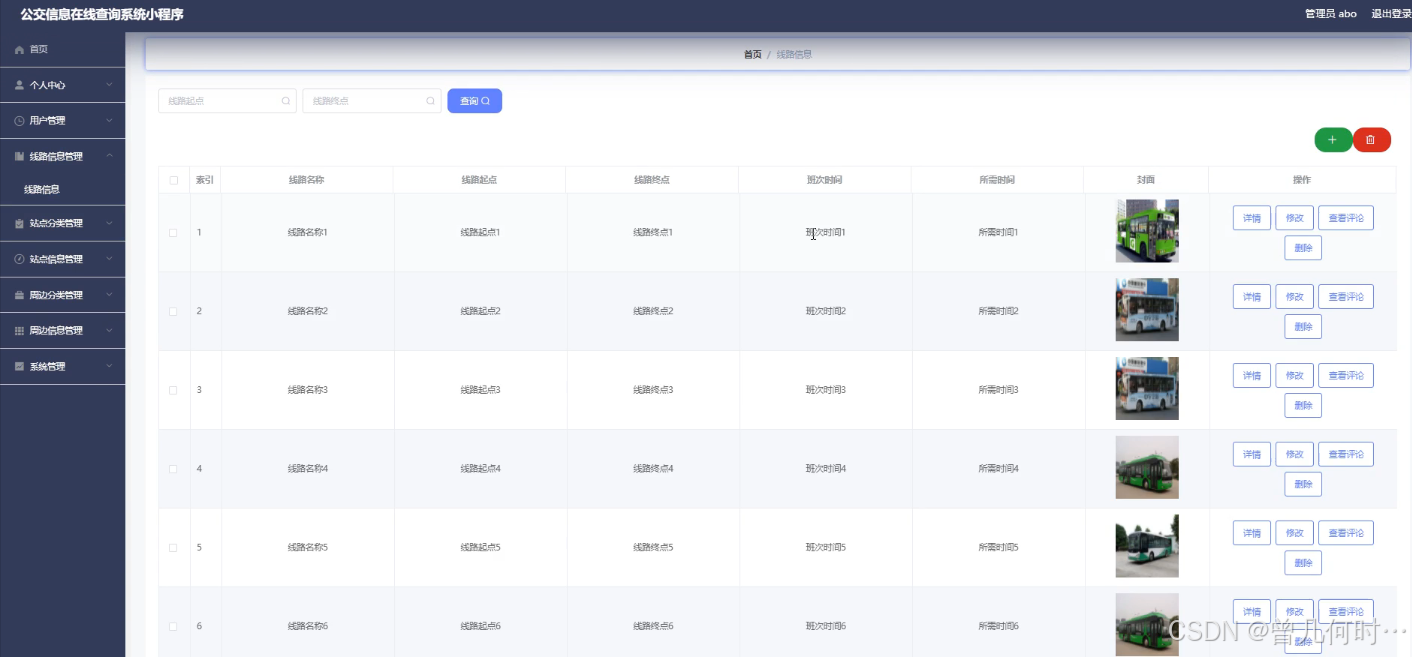Viewport: 1412px width, 657px height.
Task: Click magnifier icon in 线路终点 search field
Action: pyautogui.click(x=430, y=101)
